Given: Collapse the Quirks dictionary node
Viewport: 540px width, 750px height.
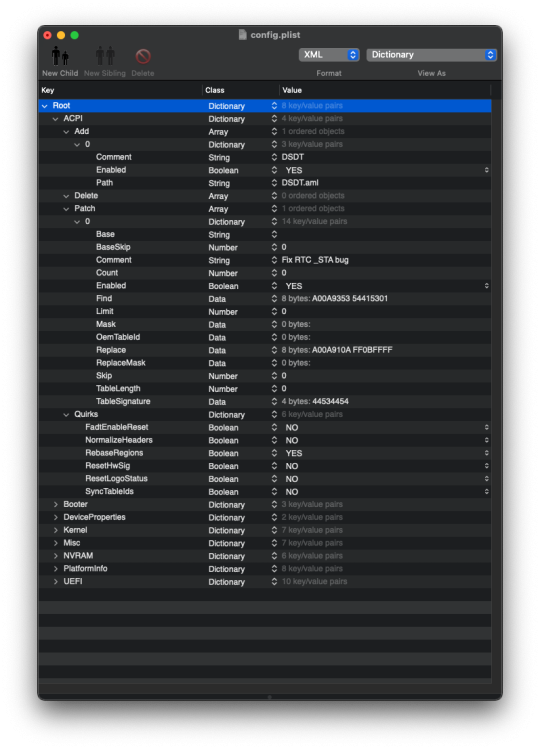Looking at the screenshot, I should click(x=66, y=414).
